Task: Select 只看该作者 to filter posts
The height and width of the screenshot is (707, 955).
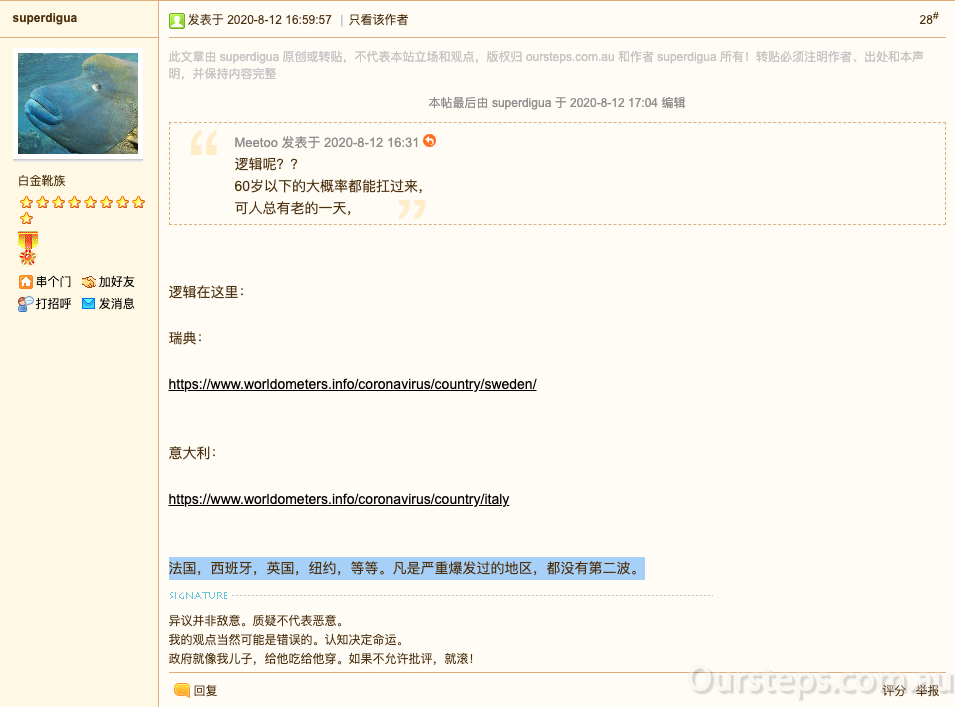Action: [378, 20]
